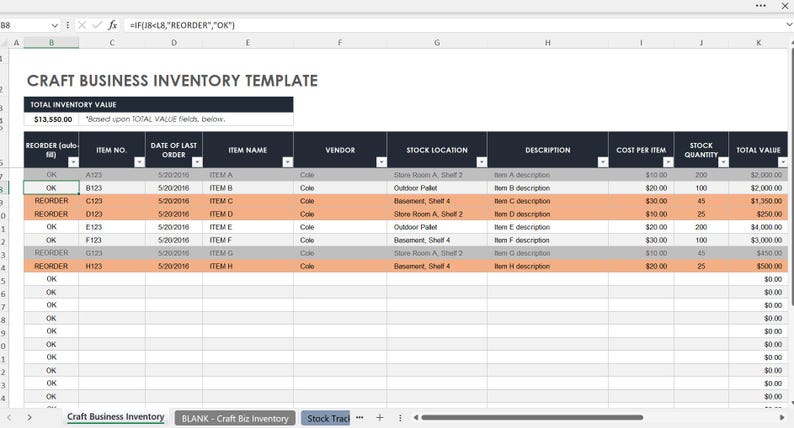Open VENDOR filter dropdown

coord(381,162)
